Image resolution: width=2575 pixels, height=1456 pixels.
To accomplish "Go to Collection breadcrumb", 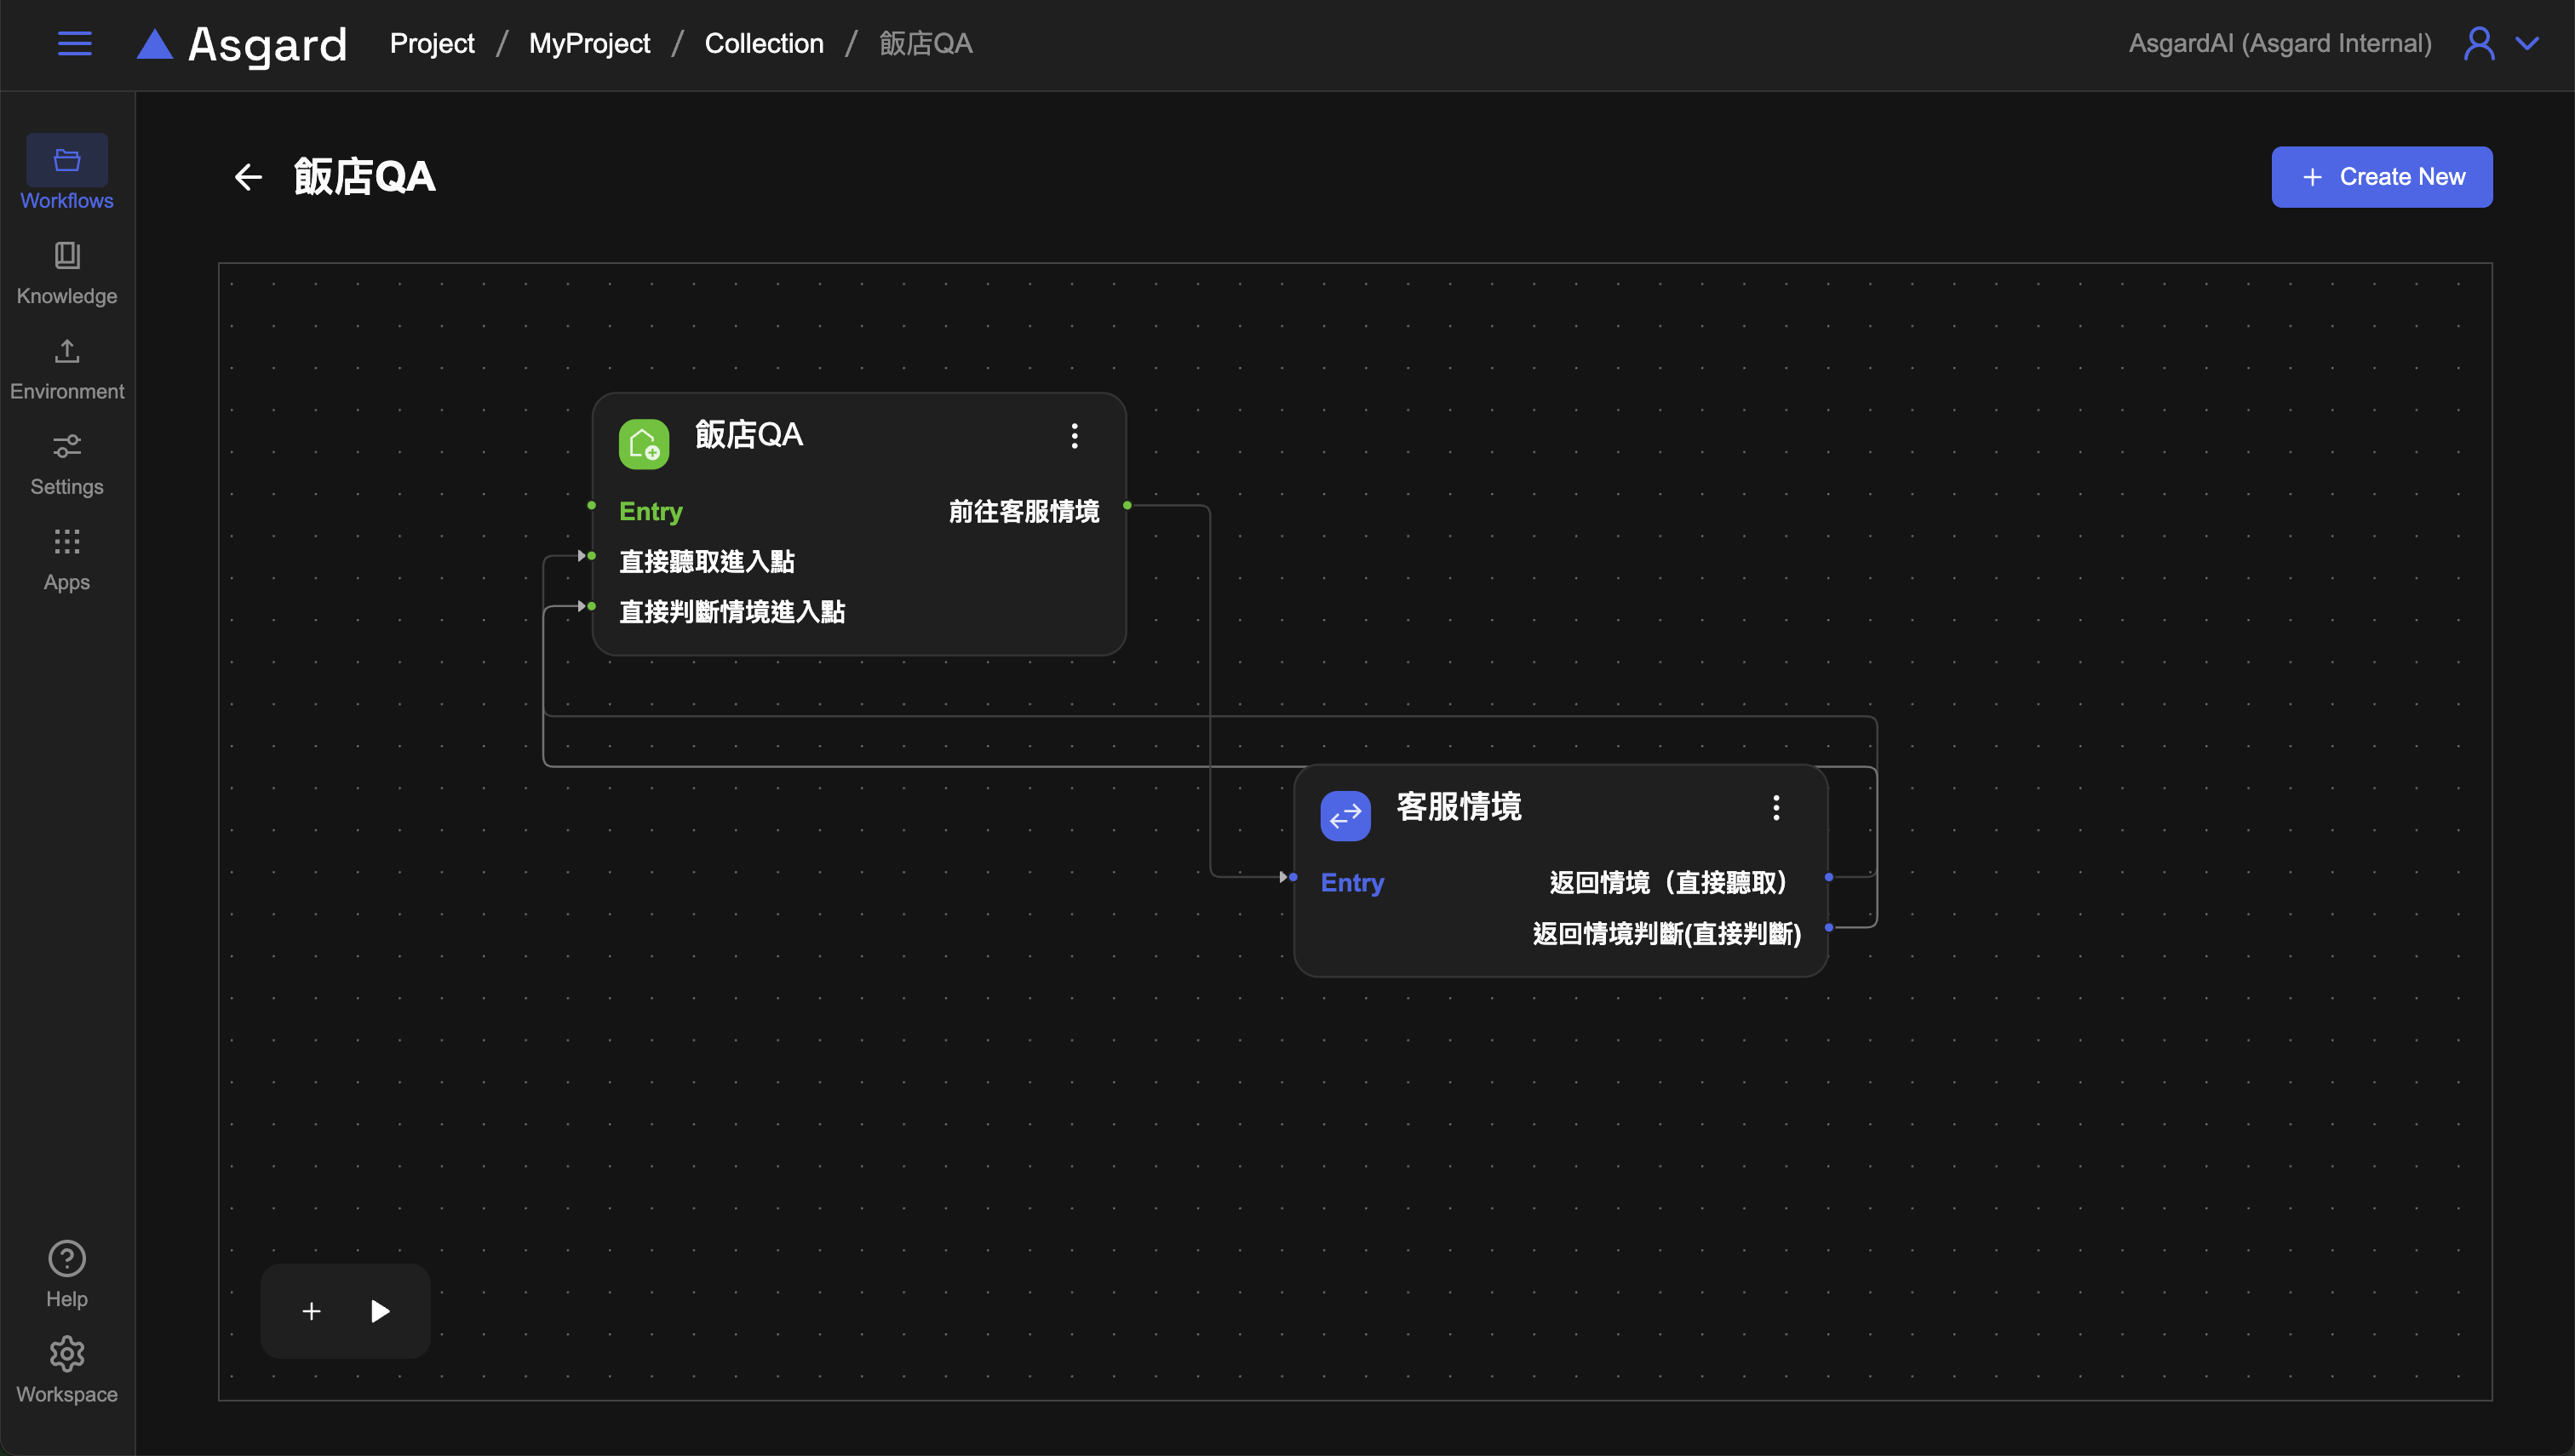I will [x=763, y=43].
